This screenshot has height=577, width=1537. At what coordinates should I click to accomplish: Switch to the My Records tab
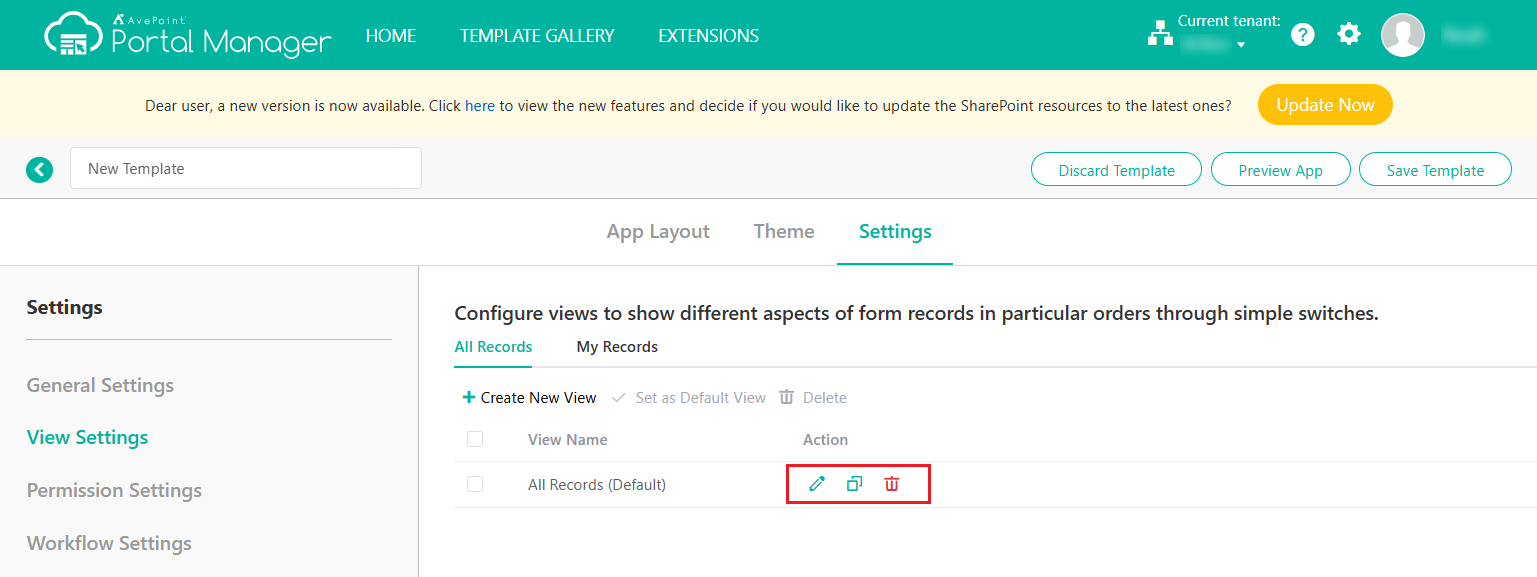point(617,347)
